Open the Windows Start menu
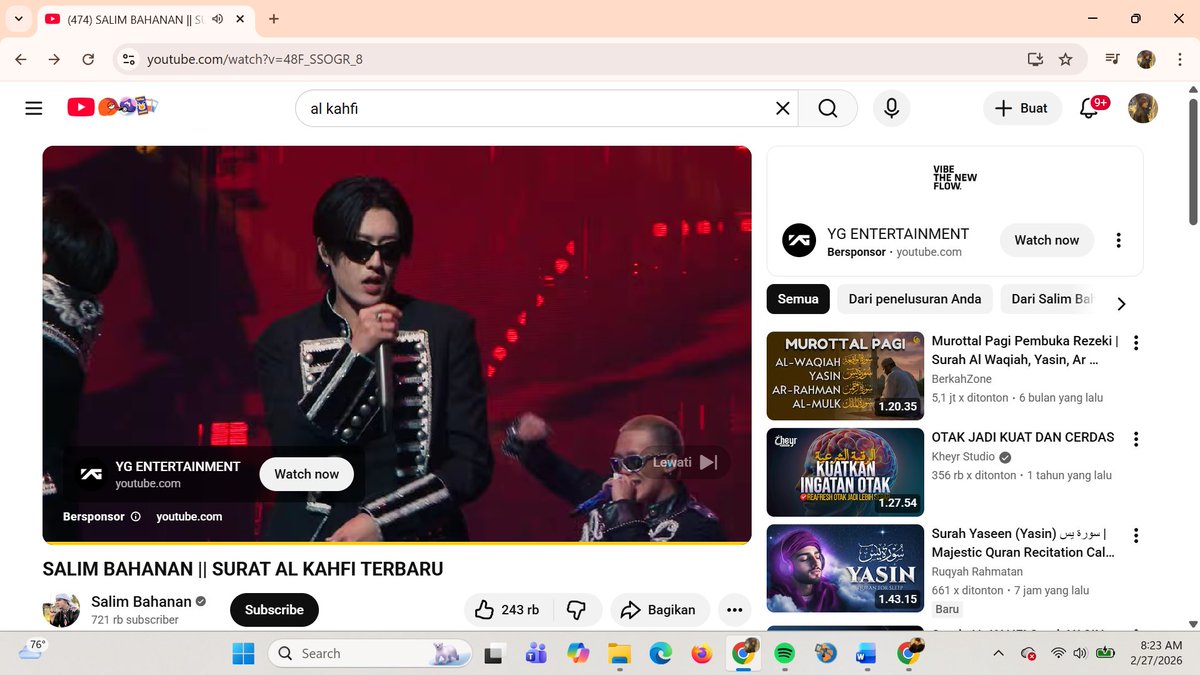The image size is (1200, 675). click(243, 654)
